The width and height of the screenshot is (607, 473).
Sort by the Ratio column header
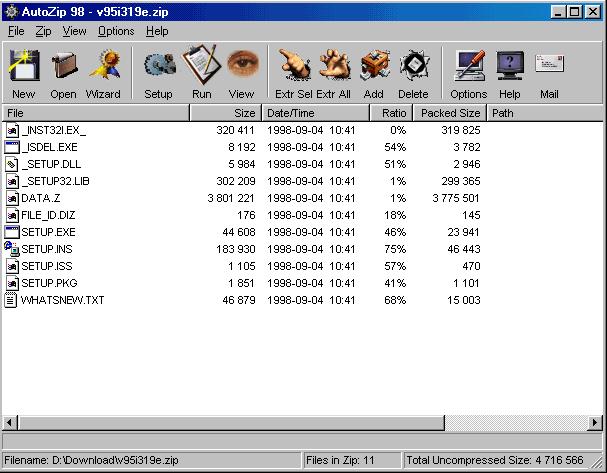coord(391,113)
